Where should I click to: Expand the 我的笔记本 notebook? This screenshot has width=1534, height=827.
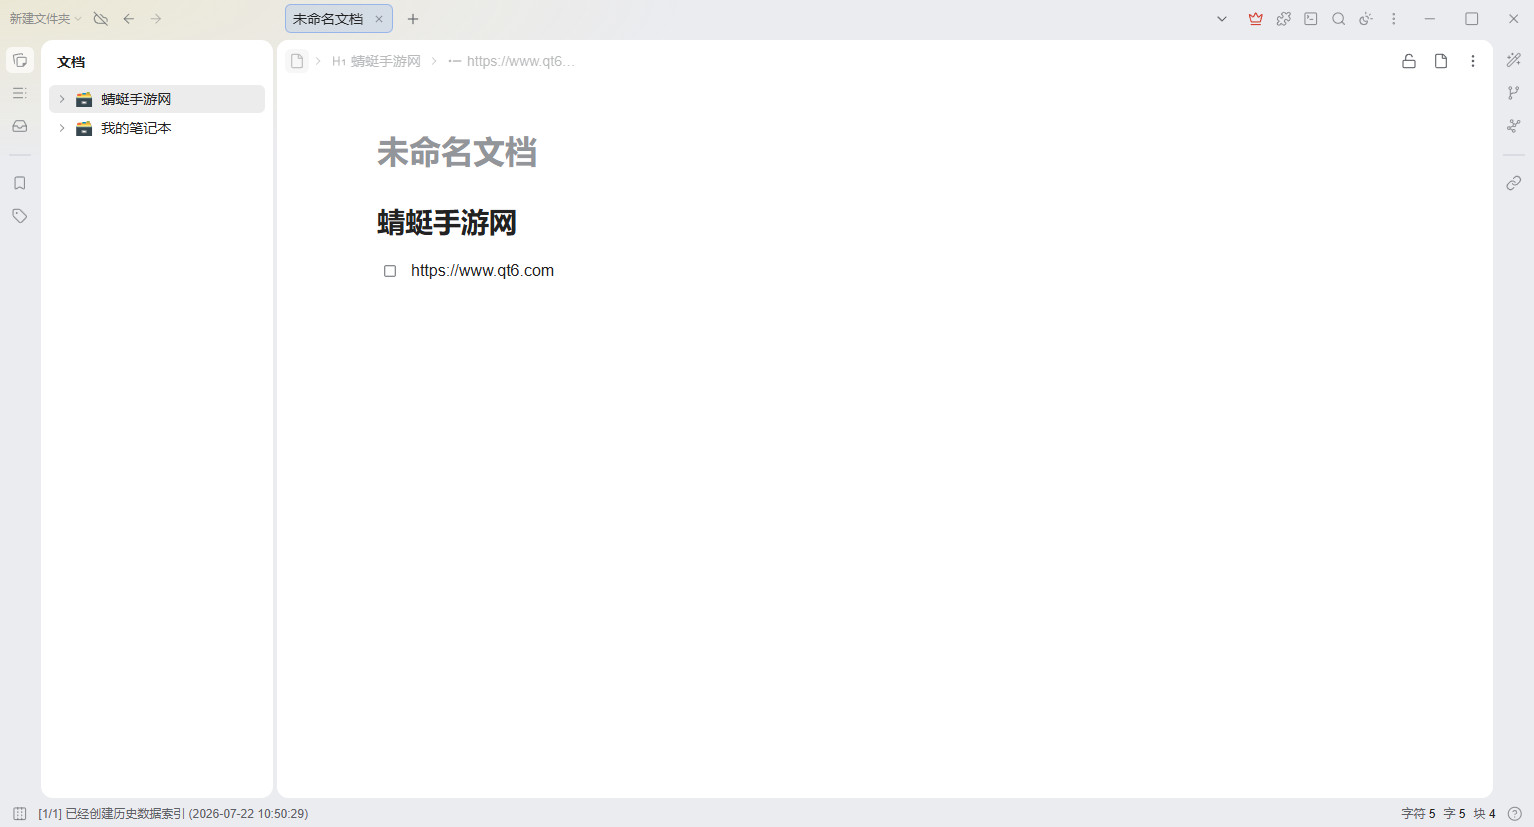click(x=62, y=128)
